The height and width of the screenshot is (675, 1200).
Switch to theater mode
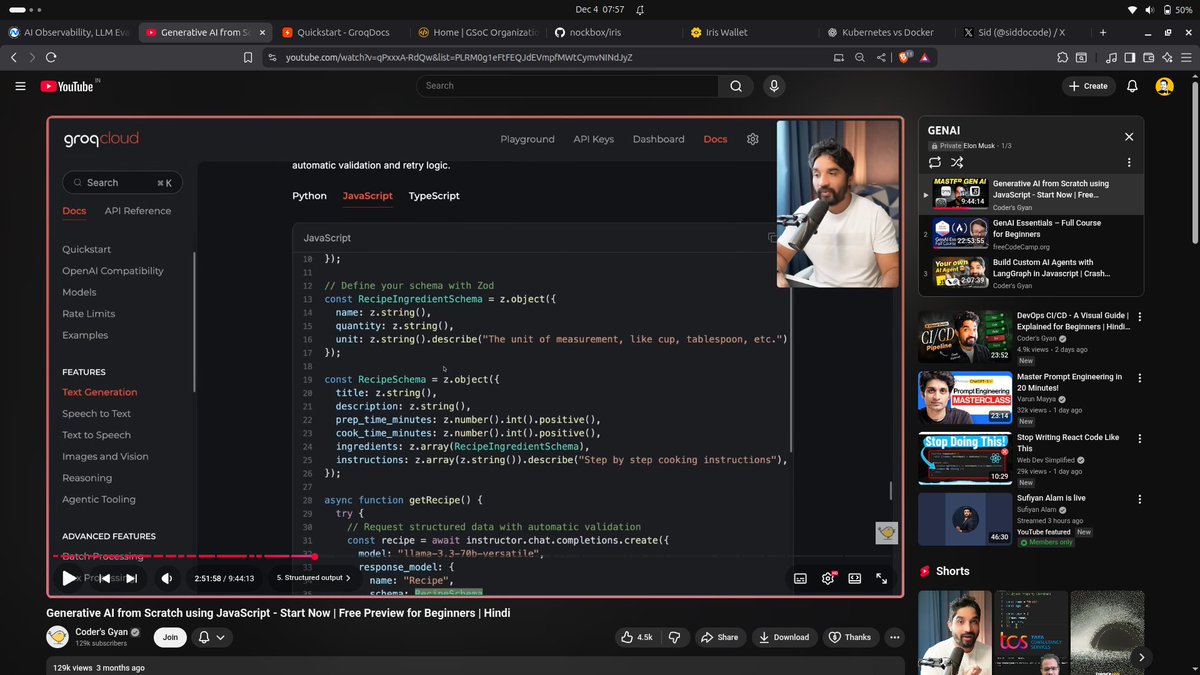coord(855,578)
